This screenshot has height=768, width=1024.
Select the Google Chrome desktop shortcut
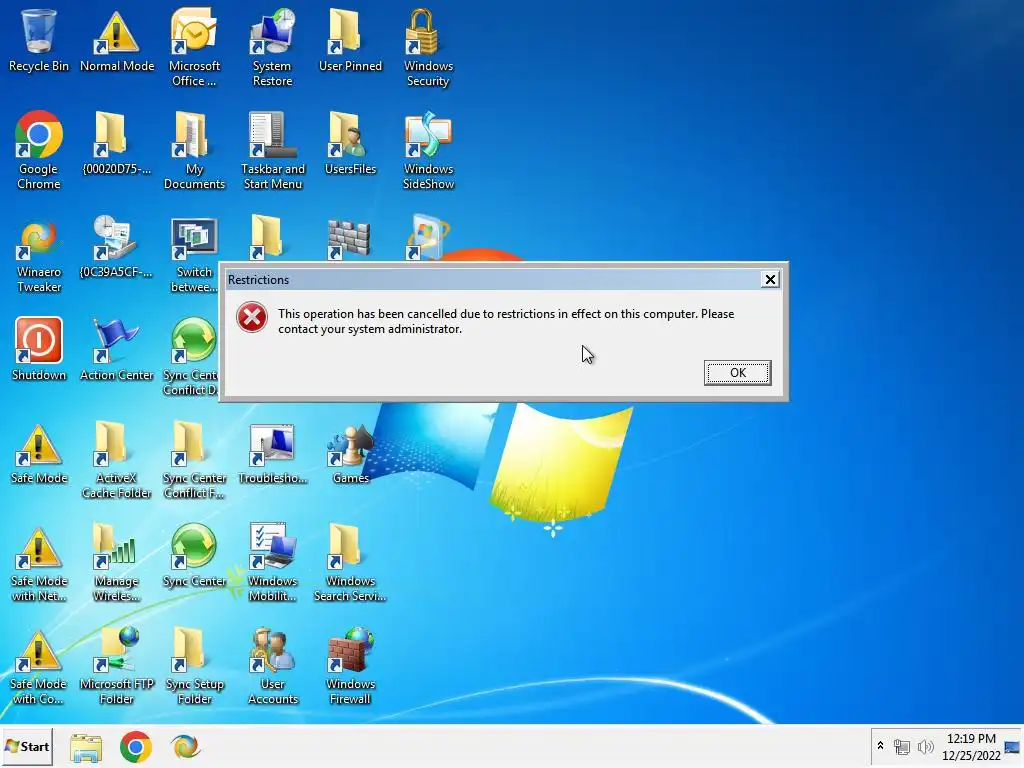coord(39,150)
